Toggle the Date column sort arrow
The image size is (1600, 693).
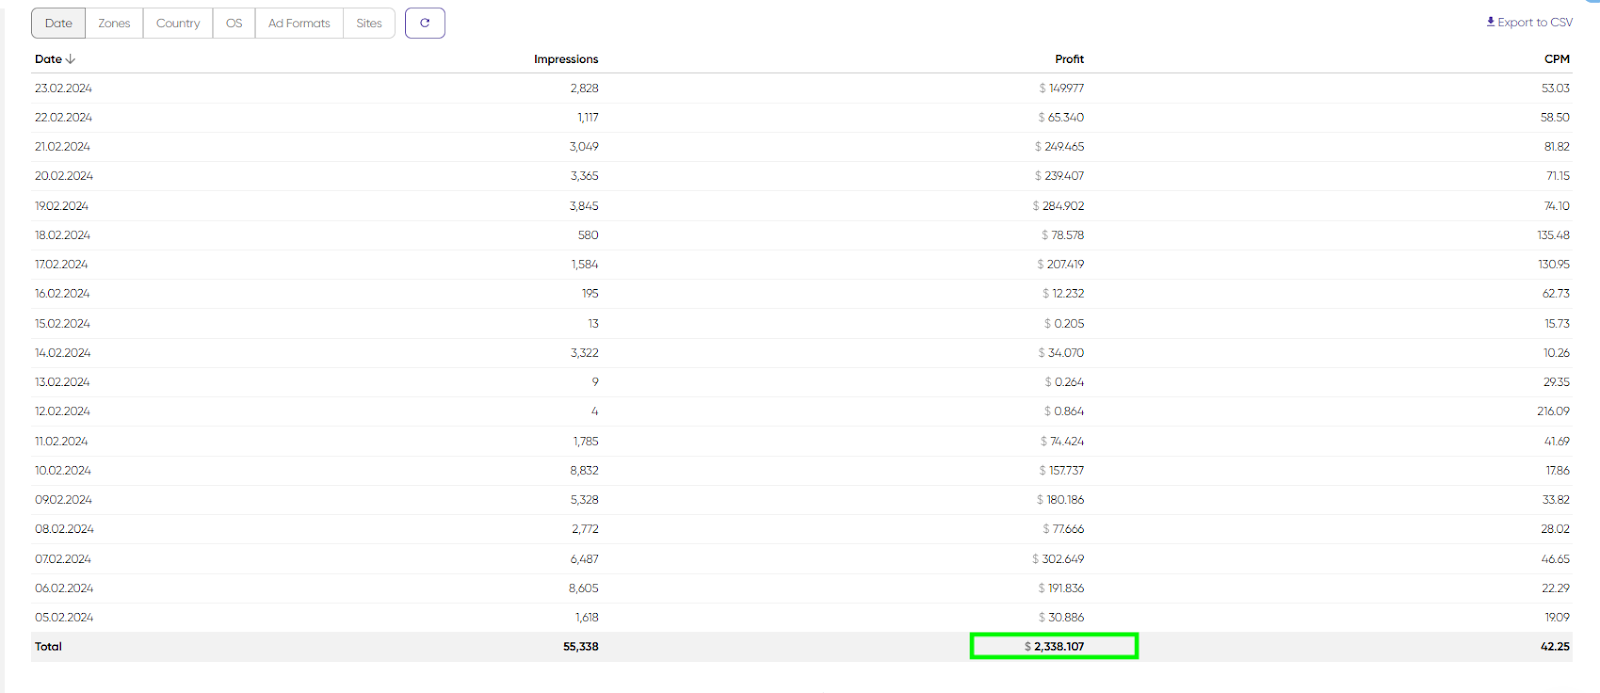pyautogui.click(x=70, y=59)
